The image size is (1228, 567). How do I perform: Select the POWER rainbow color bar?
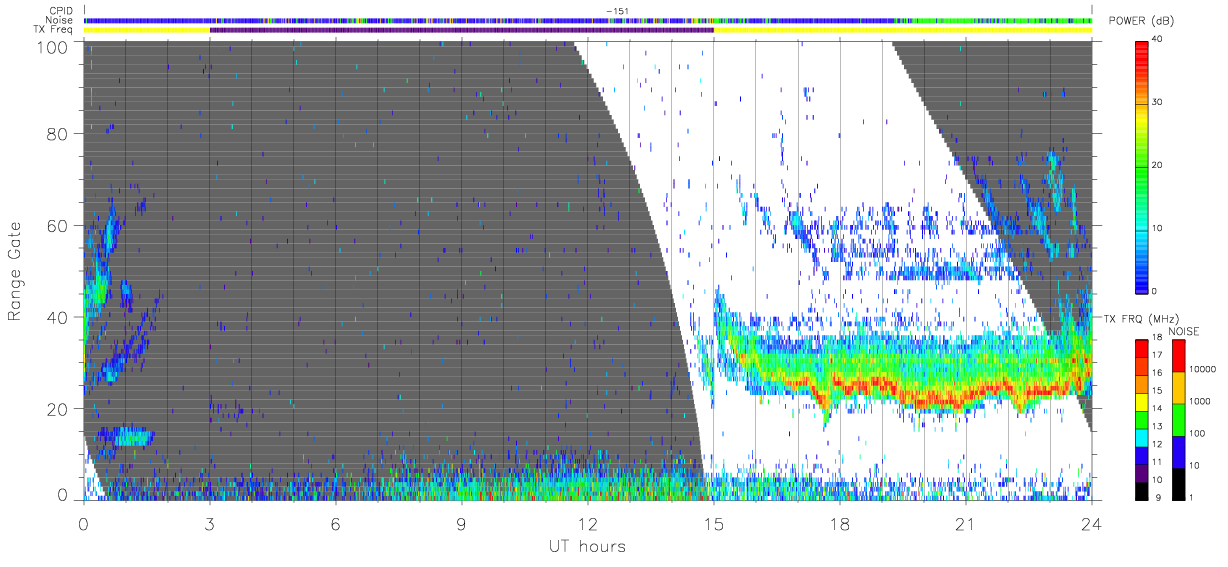(1142, 165)
